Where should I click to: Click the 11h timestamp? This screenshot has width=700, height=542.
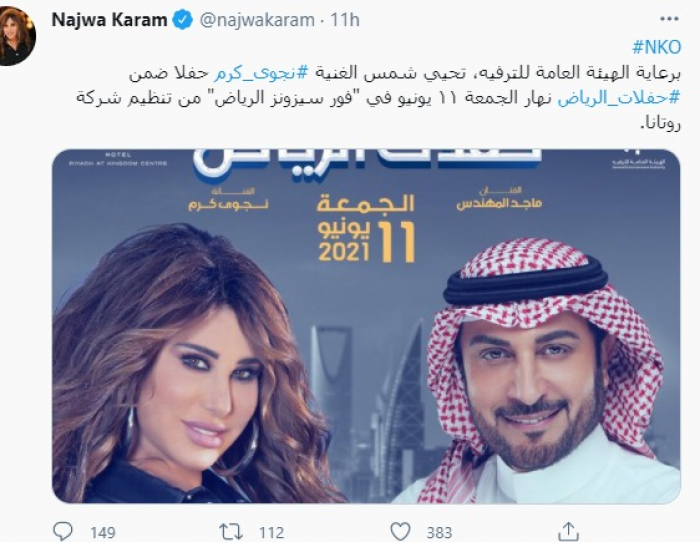[345, 20]
